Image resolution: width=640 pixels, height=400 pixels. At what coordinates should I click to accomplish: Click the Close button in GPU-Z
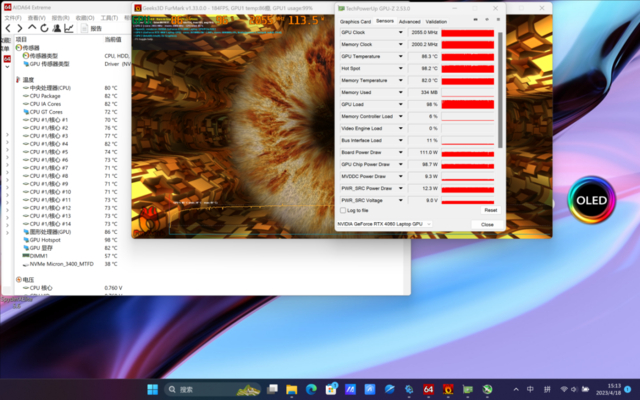[487, 224]
